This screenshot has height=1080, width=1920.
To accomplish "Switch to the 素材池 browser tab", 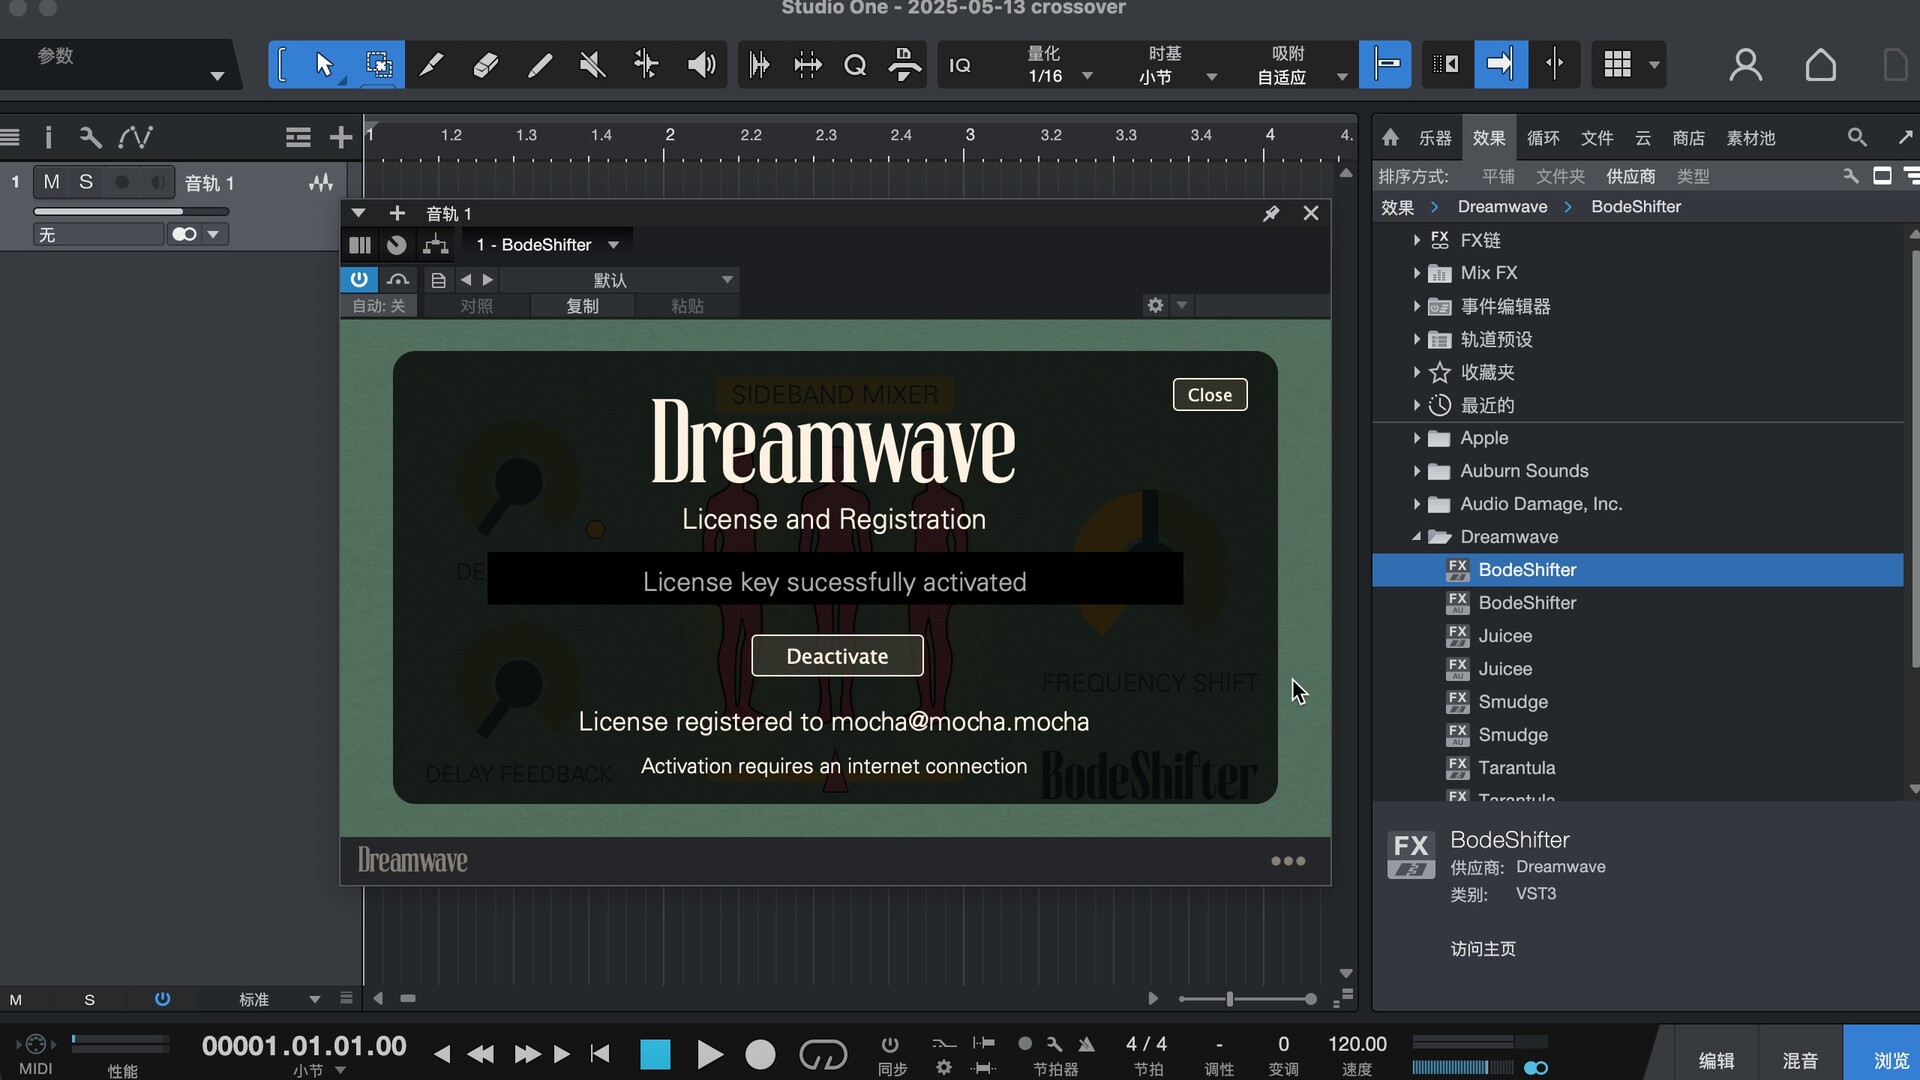I will pyautogui.click(x=1751, y=138).
